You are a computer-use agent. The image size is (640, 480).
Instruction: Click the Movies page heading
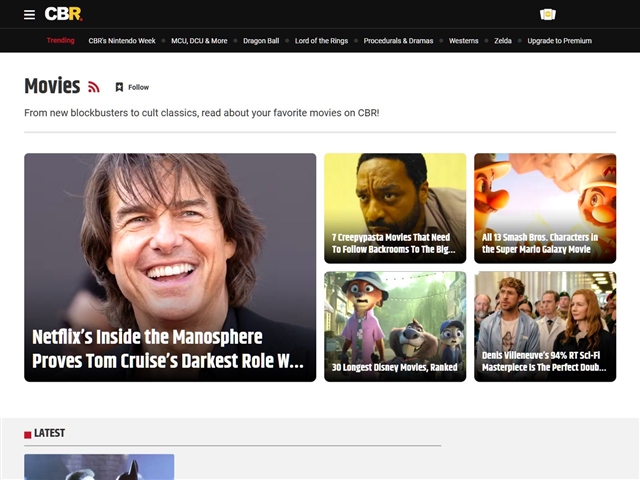(52, 86)
